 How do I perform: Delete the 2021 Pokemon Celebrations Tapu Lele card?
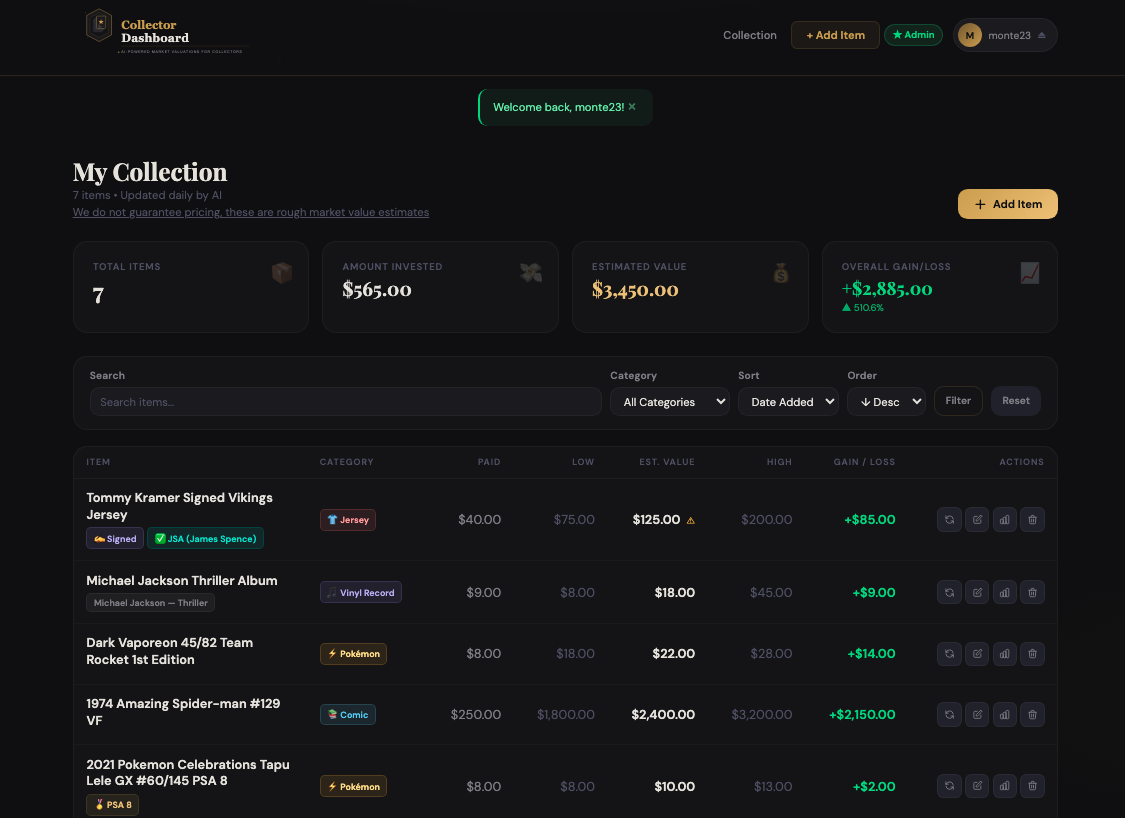[x=1032, y=786]
